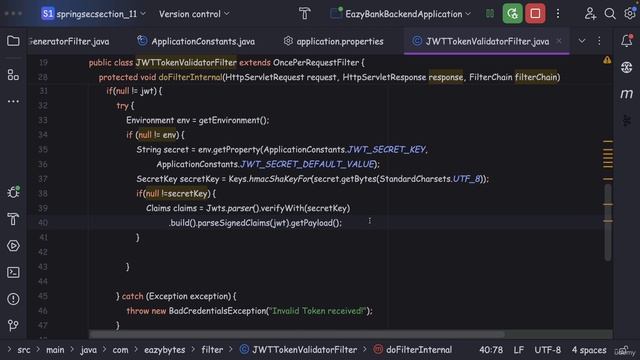Stop the running application with red button
Viewport: 640px width, 360px height.
tap(535, 14)
